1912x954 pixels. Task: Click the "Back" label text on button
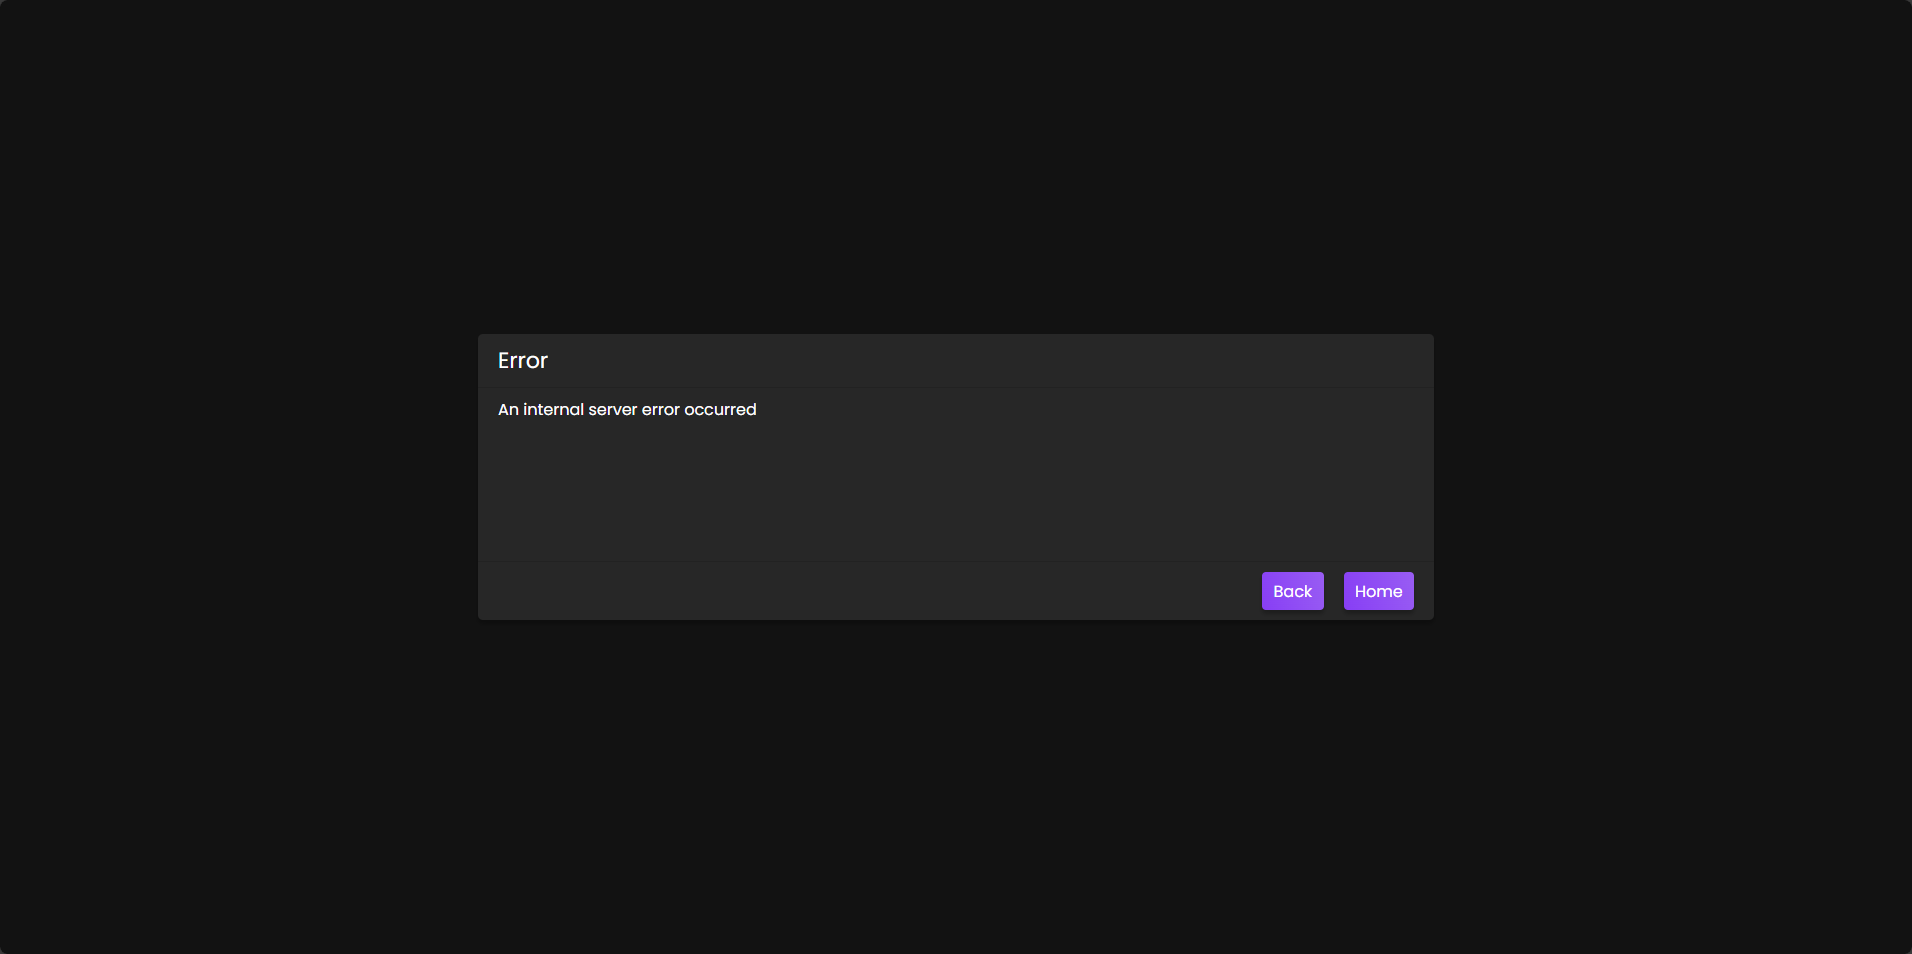pyautogui.click(x=1292, y=591)
